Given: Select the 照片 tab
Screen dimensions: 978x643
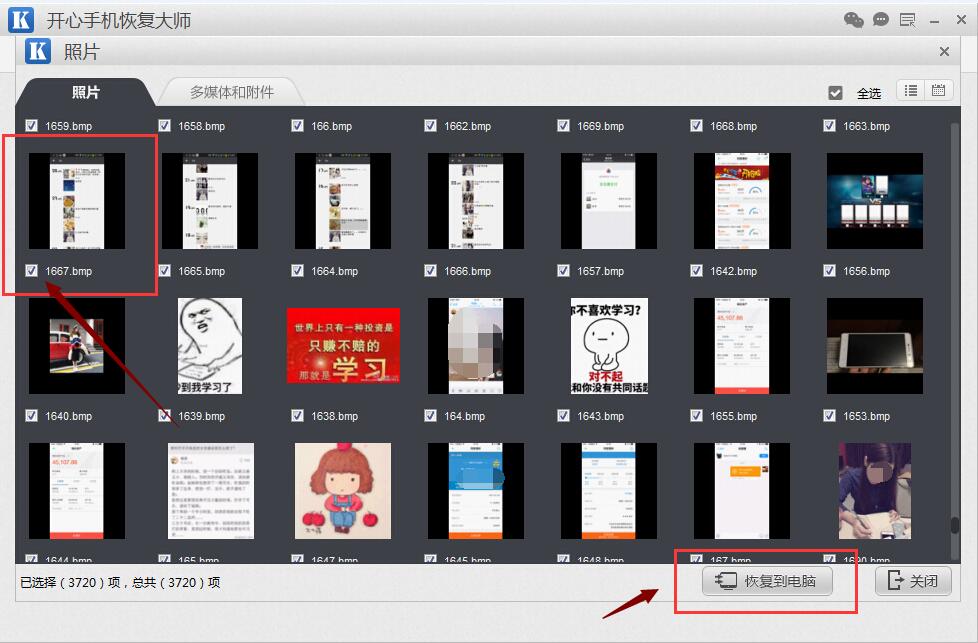Looking at the screenshot, I should pyautogui.click(x=85, y=92).
